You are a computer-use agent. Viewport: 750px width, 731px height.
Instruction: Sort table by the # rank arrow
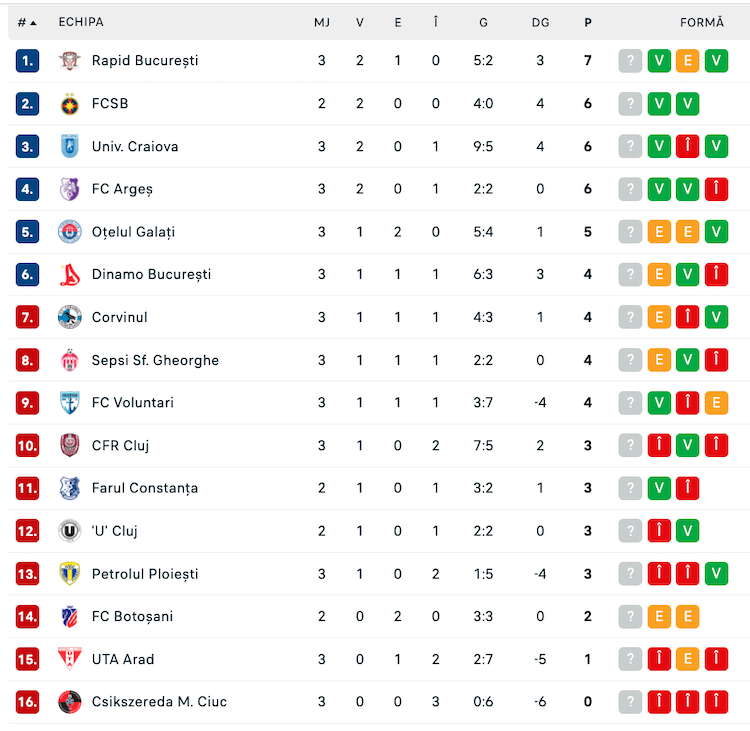33,23
